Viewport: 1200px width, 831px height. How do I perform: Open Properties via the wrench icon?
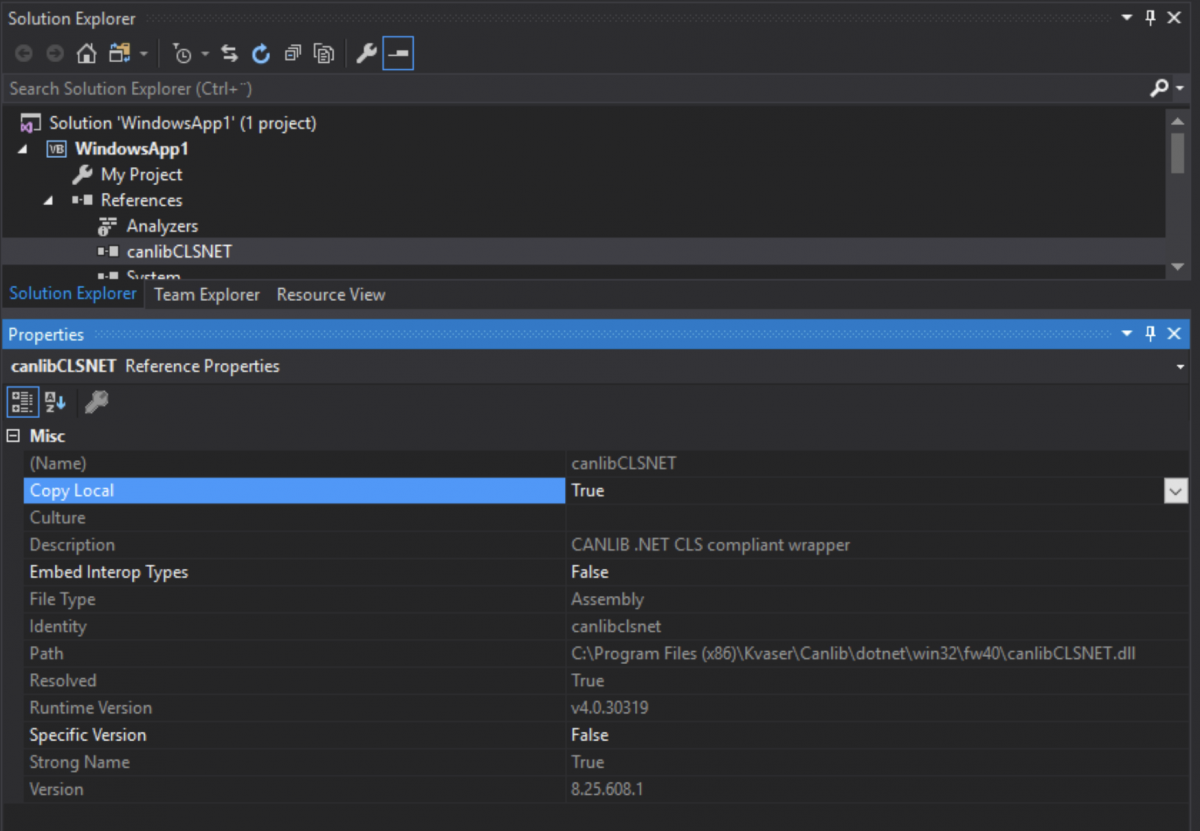(x=367, y=53)
